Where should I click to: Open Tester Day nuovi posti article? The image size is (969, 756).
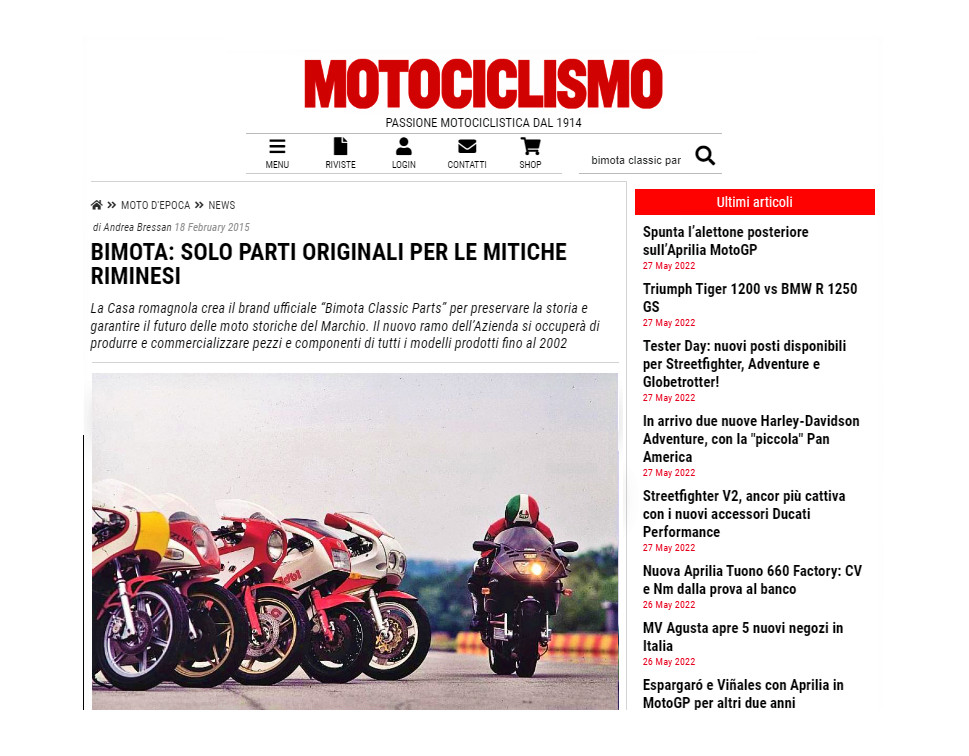744,363
